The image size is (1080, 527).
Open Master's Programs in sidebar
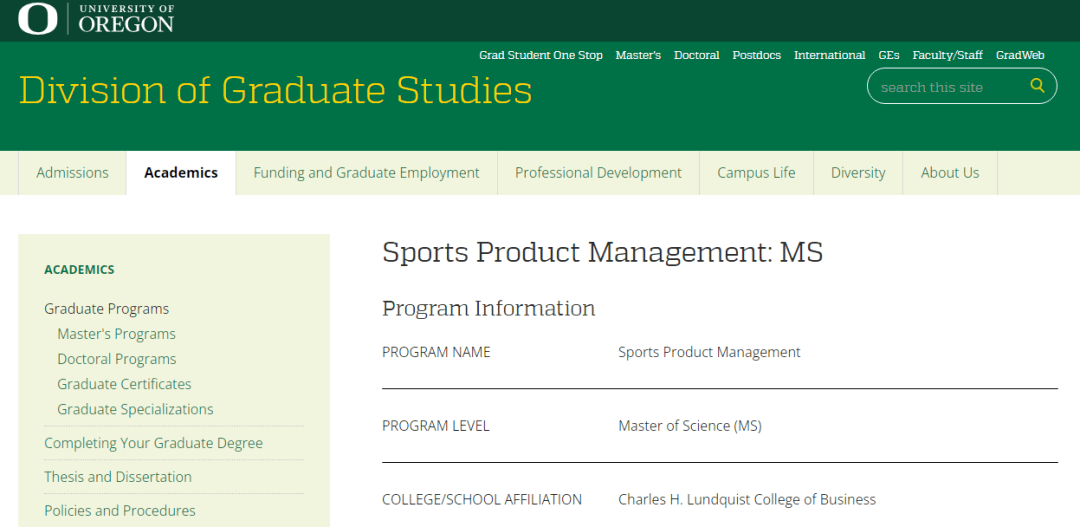click(116, 334)
